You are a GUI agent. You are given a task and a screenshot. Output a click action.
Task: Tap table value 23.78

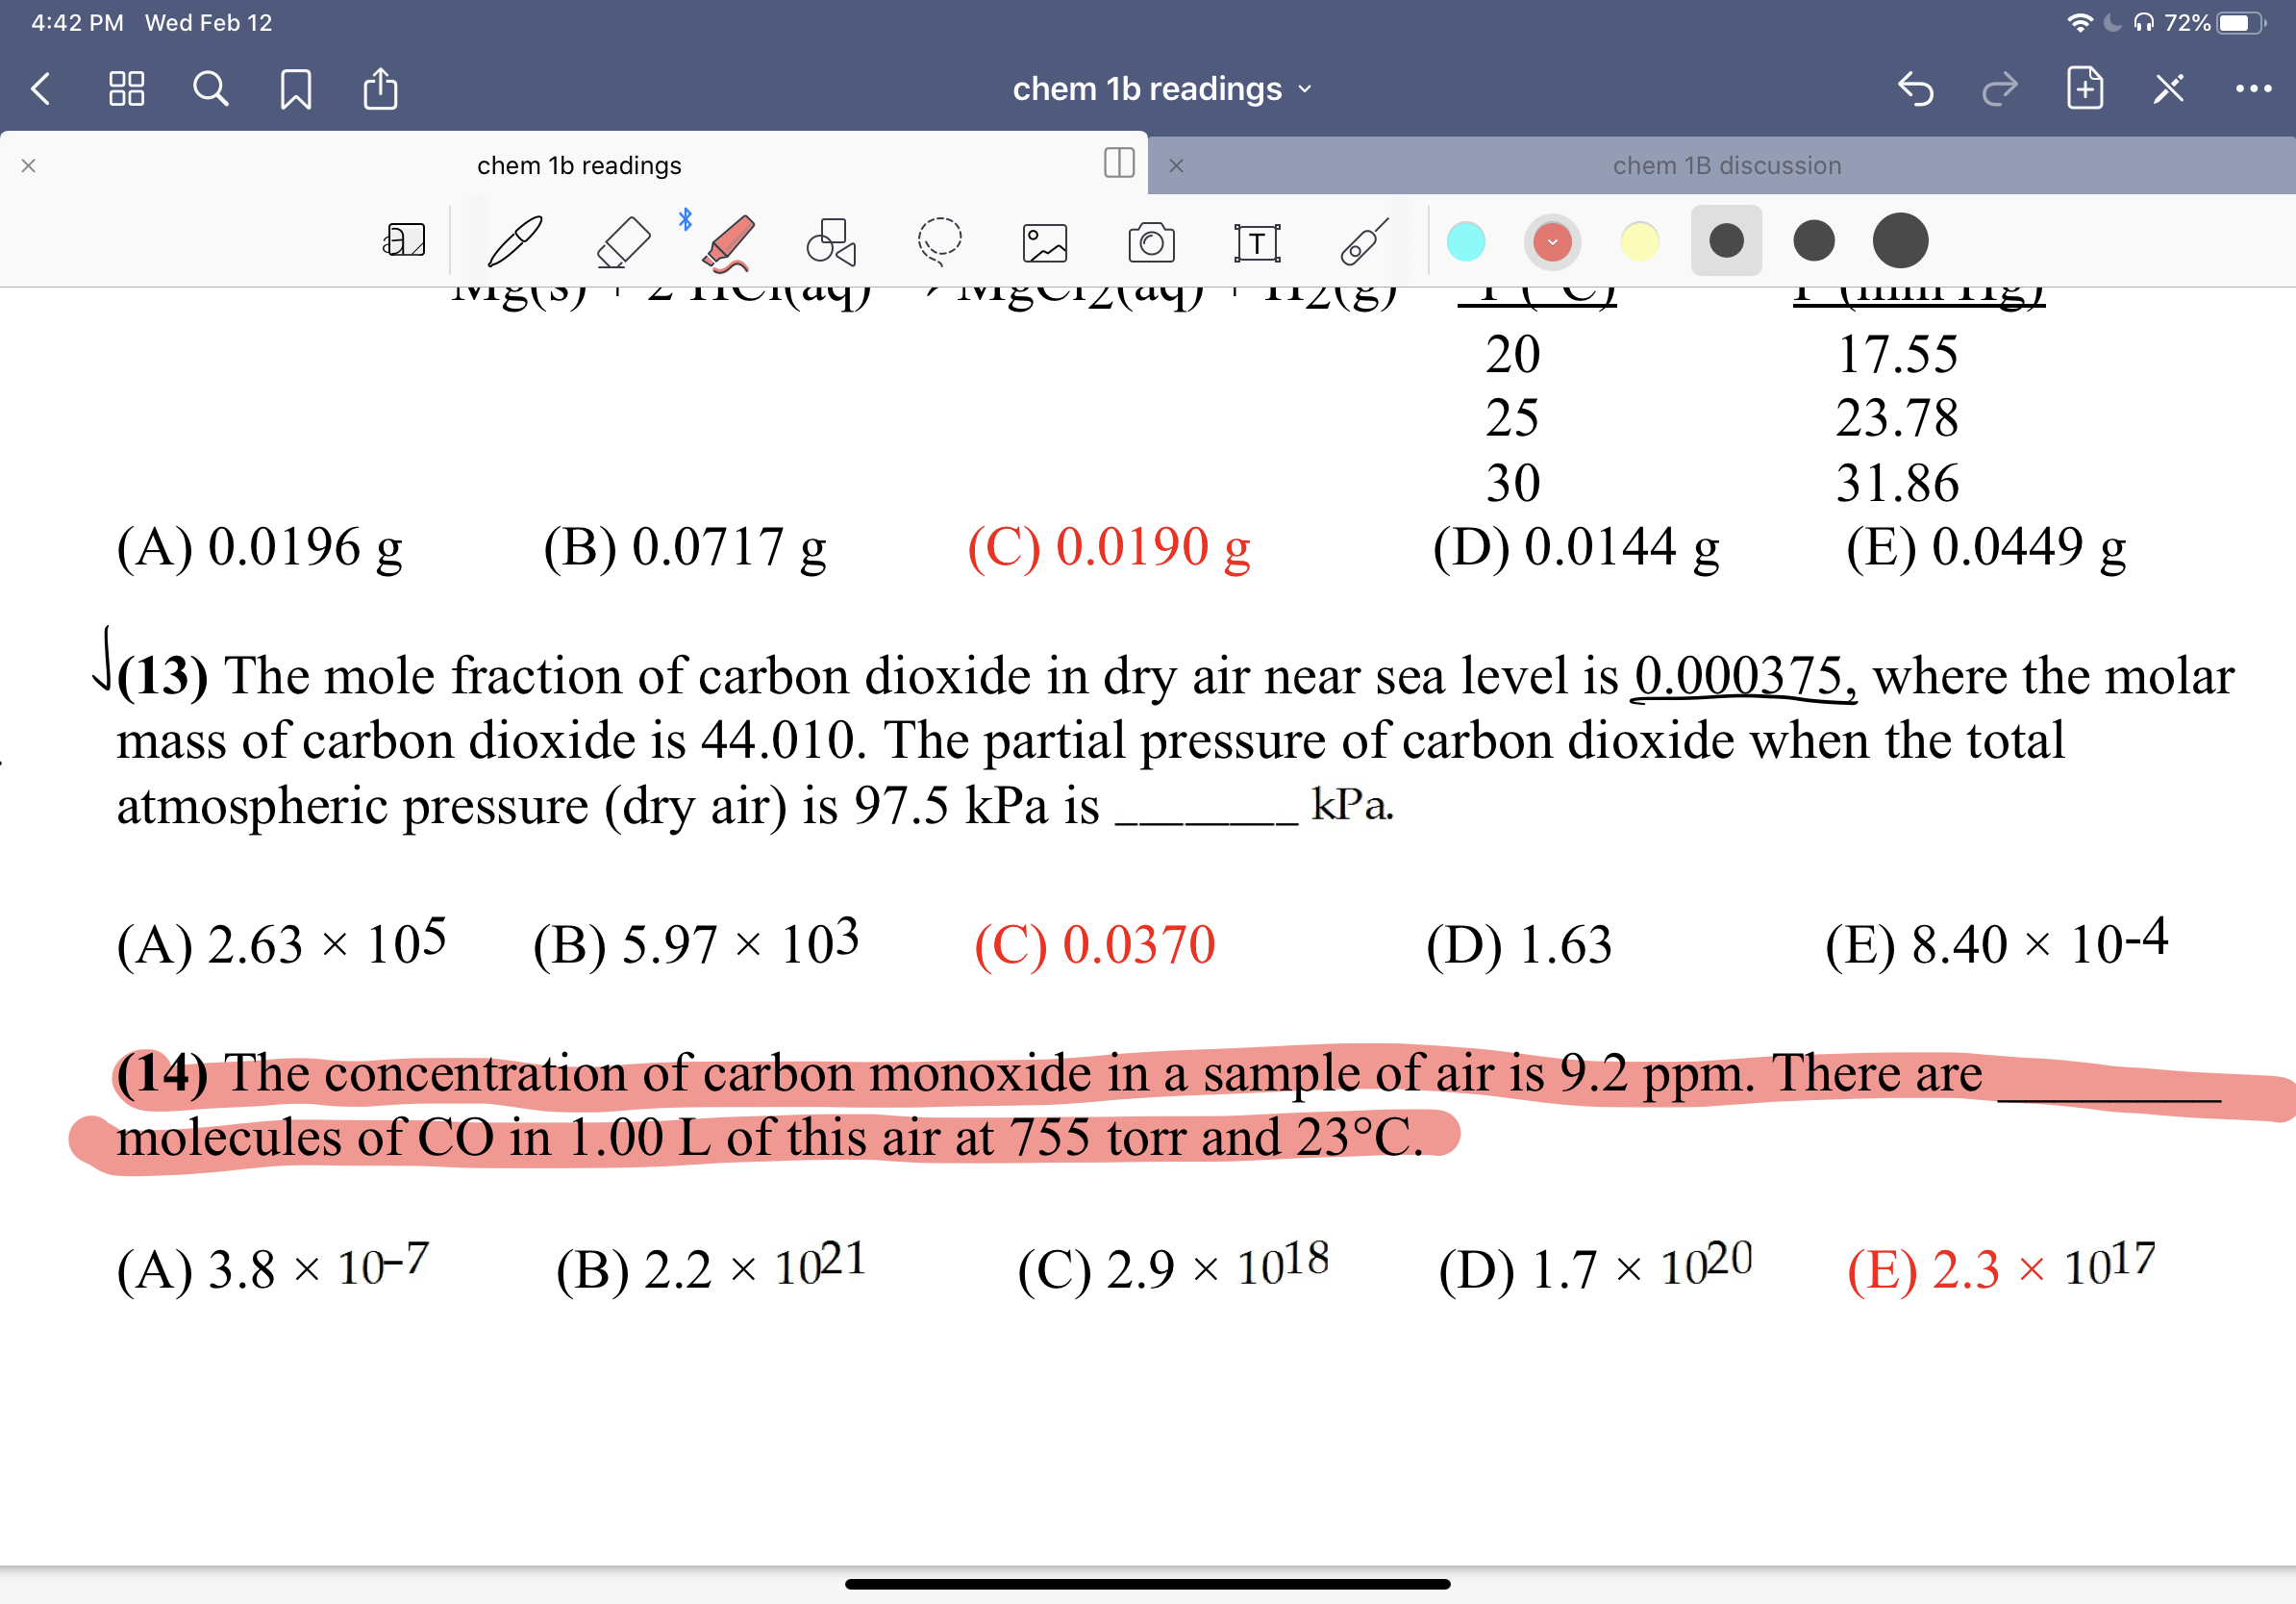(x=1897, y=418)
